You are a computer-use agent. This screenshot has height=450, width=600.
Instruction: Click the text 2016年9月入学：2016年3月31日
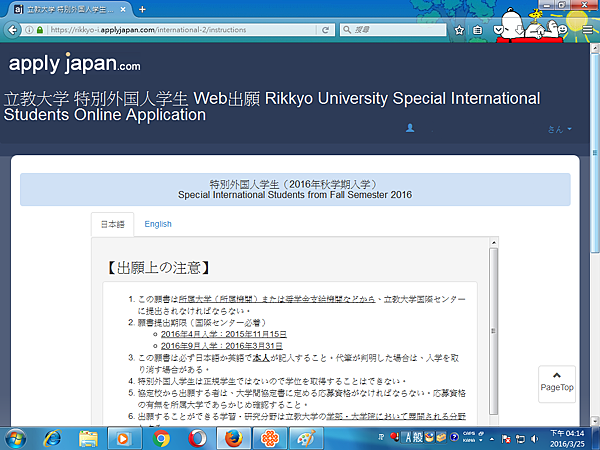click(x=222, y=346)
